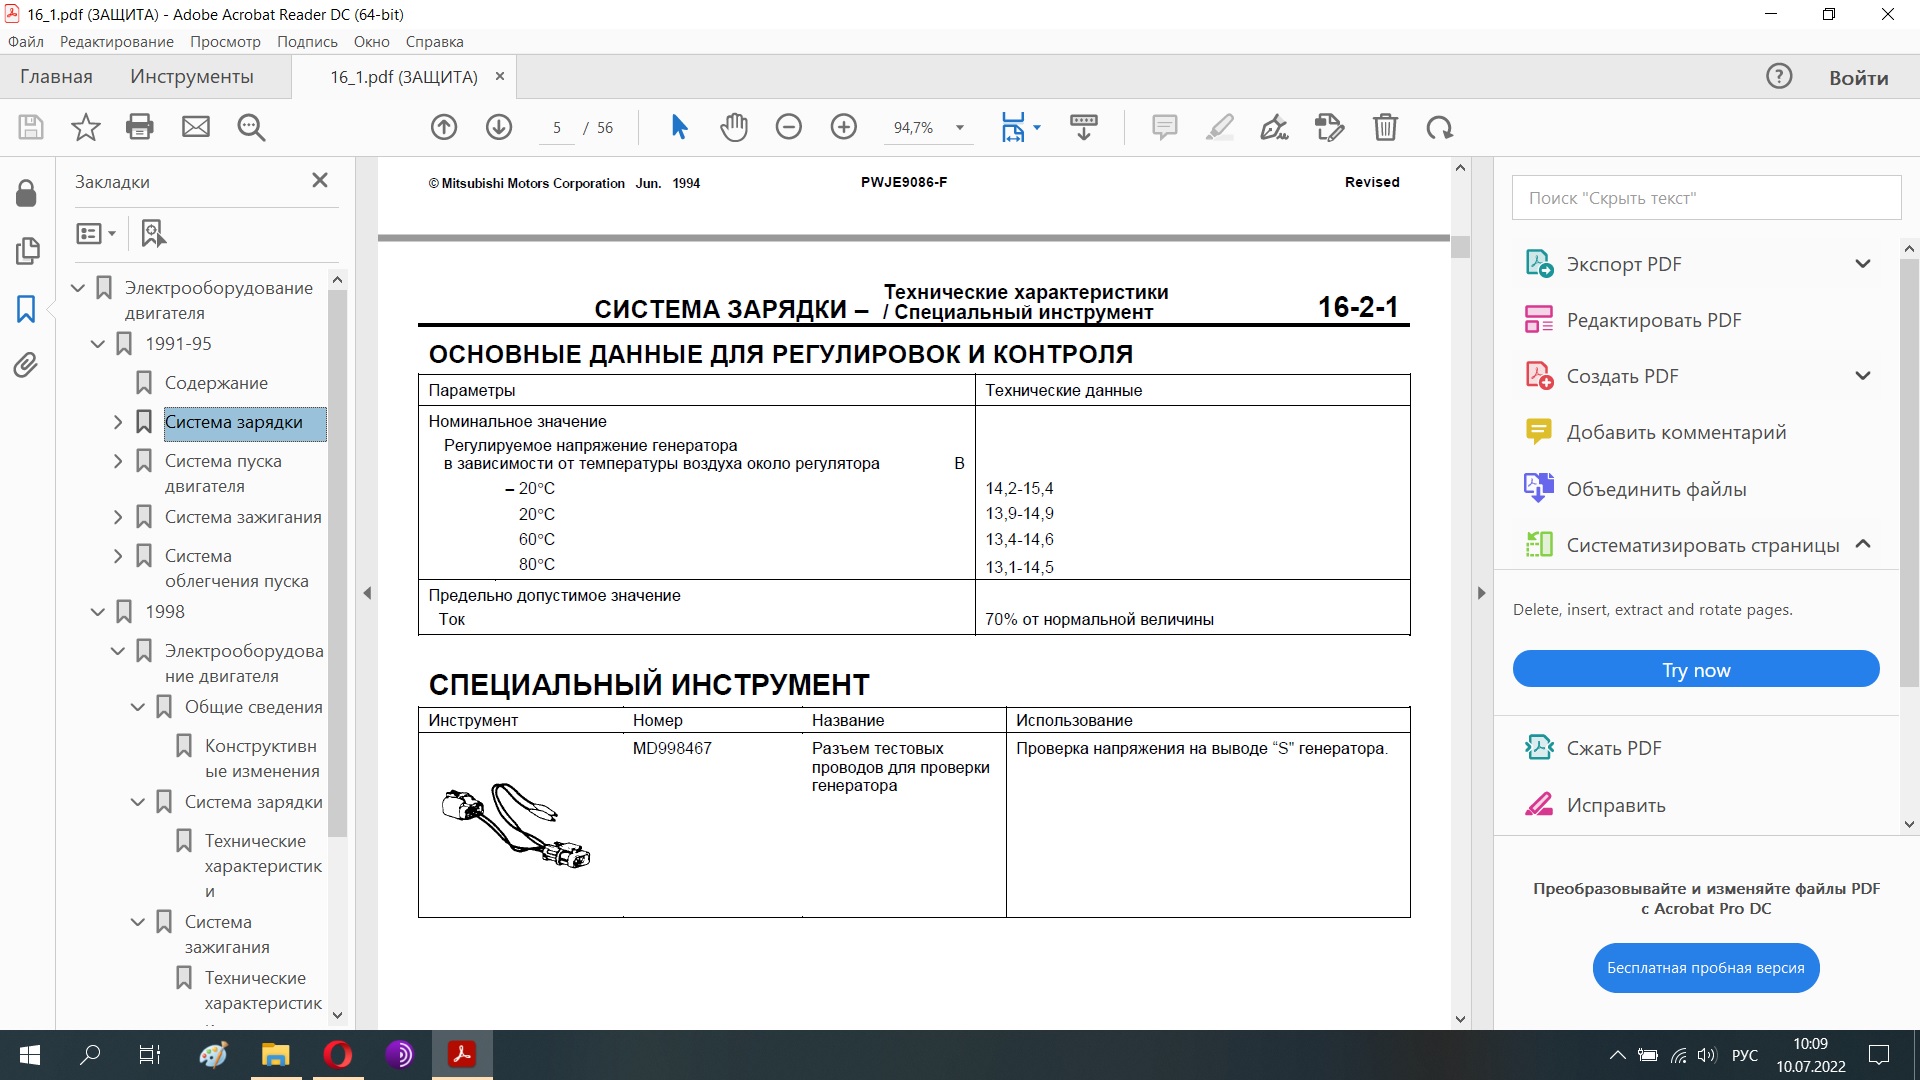The width and height of the screenshot is (1920, 1080).
Task: Click the Try now button
Action: click(x=1695, y=669)
